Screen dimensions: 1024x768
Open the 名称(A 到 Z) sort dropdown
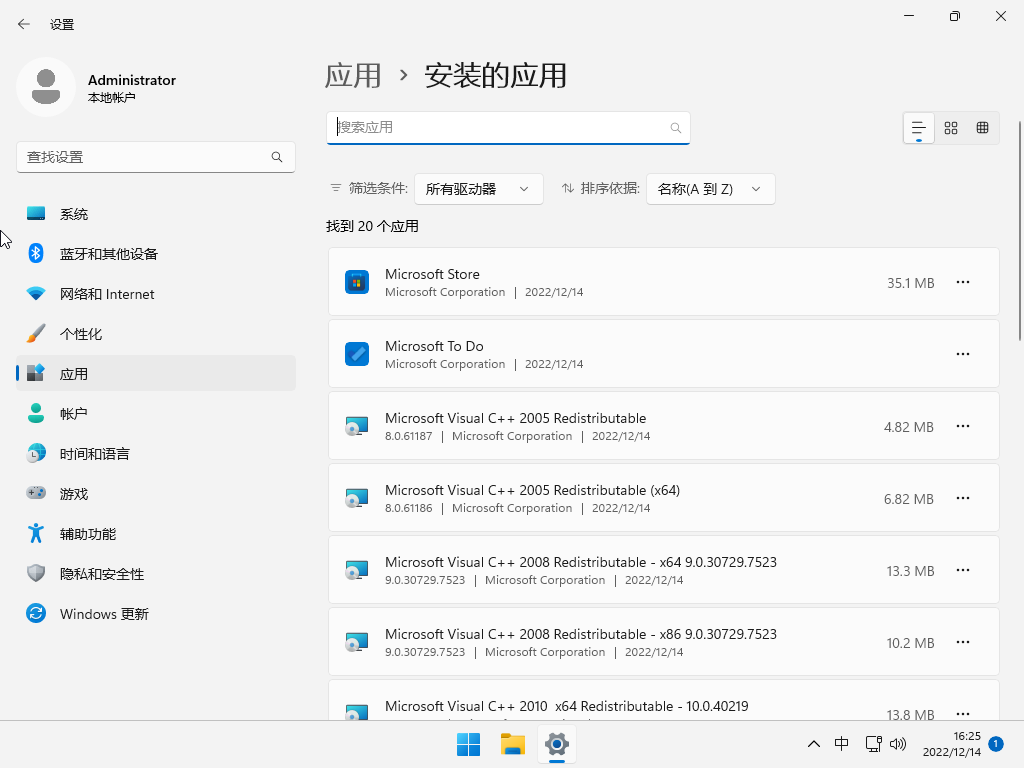click(x=710, y=188)
